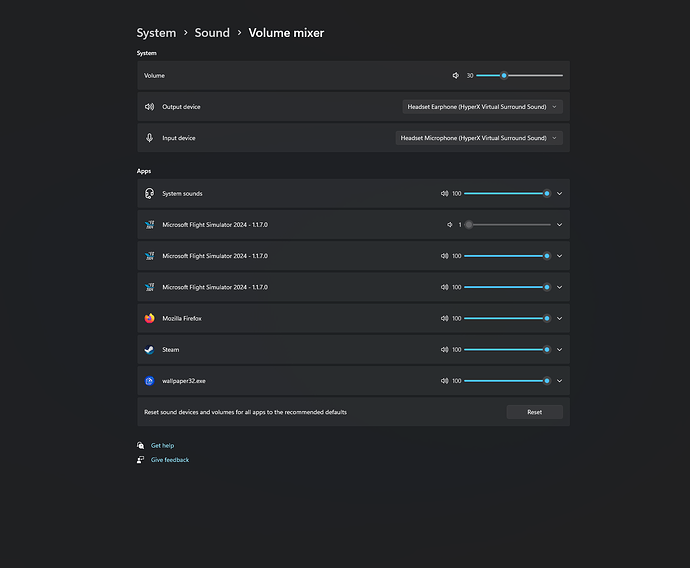Click the System sounds headphone icon
Image resolution: width=690 pixels, height=568 pixels.
click(149, 193)
